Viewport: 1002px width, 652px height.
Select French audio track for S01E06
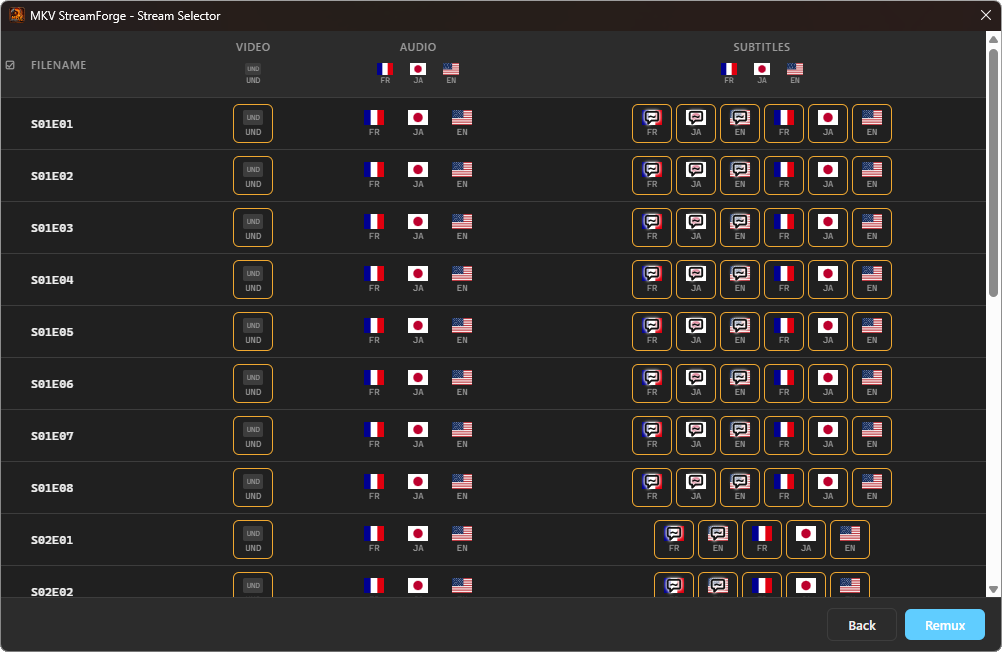click(374, 384)
